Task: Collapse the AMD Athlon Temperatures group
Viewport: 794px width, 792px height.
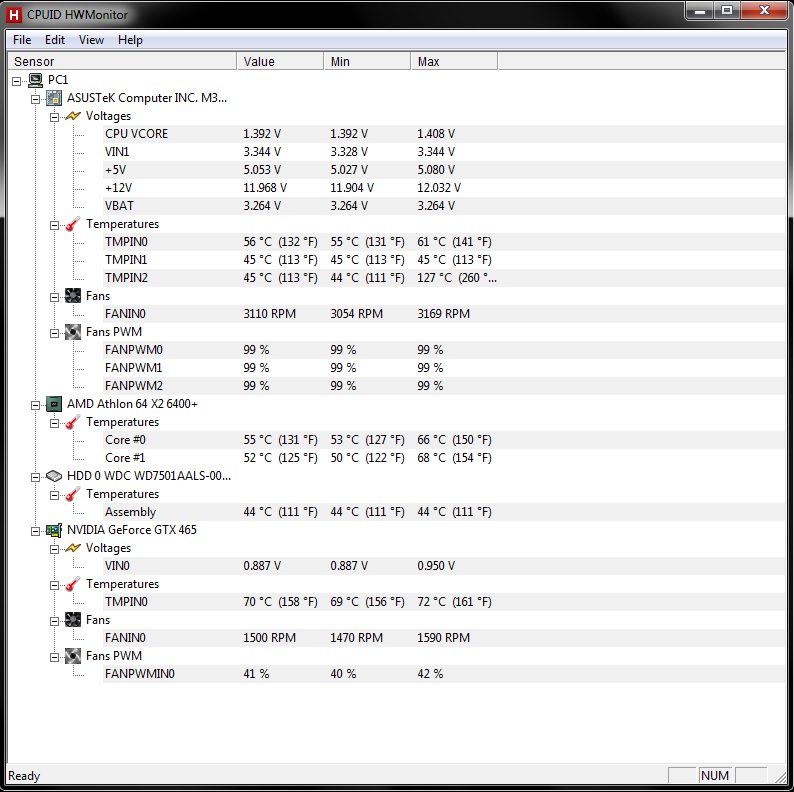Action: pos(54,423)
